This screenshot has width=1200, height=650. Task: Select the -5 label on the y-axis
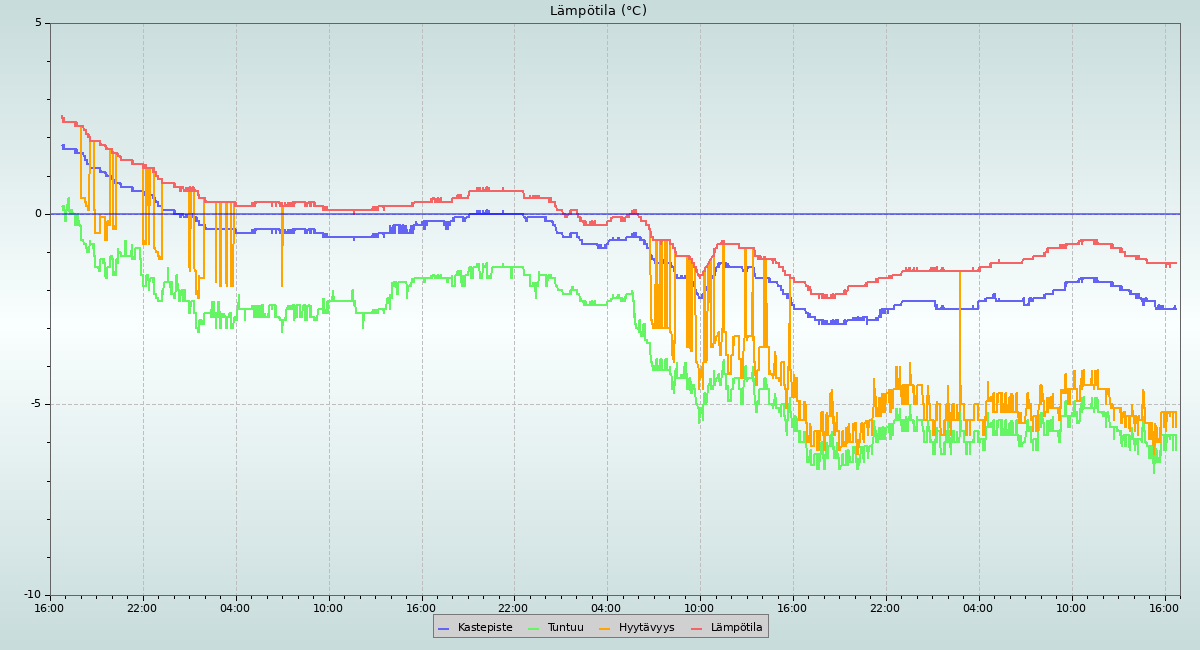pos(36,404)
